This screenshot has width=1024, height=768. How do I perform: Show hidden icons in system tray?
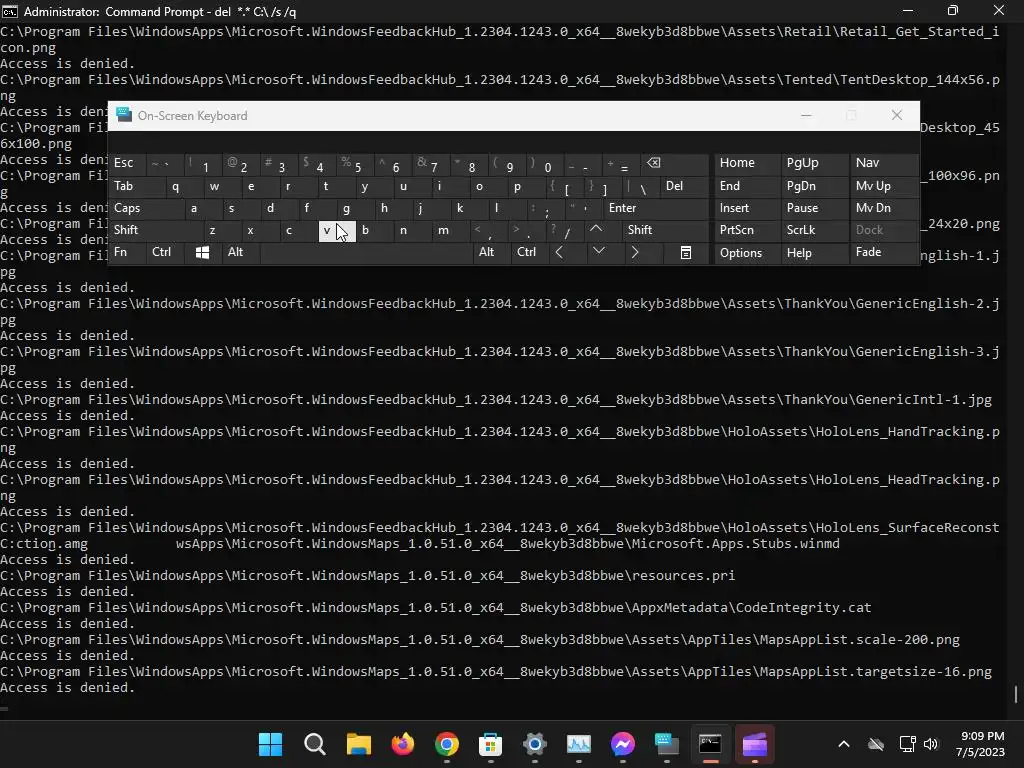click(844, 744)
